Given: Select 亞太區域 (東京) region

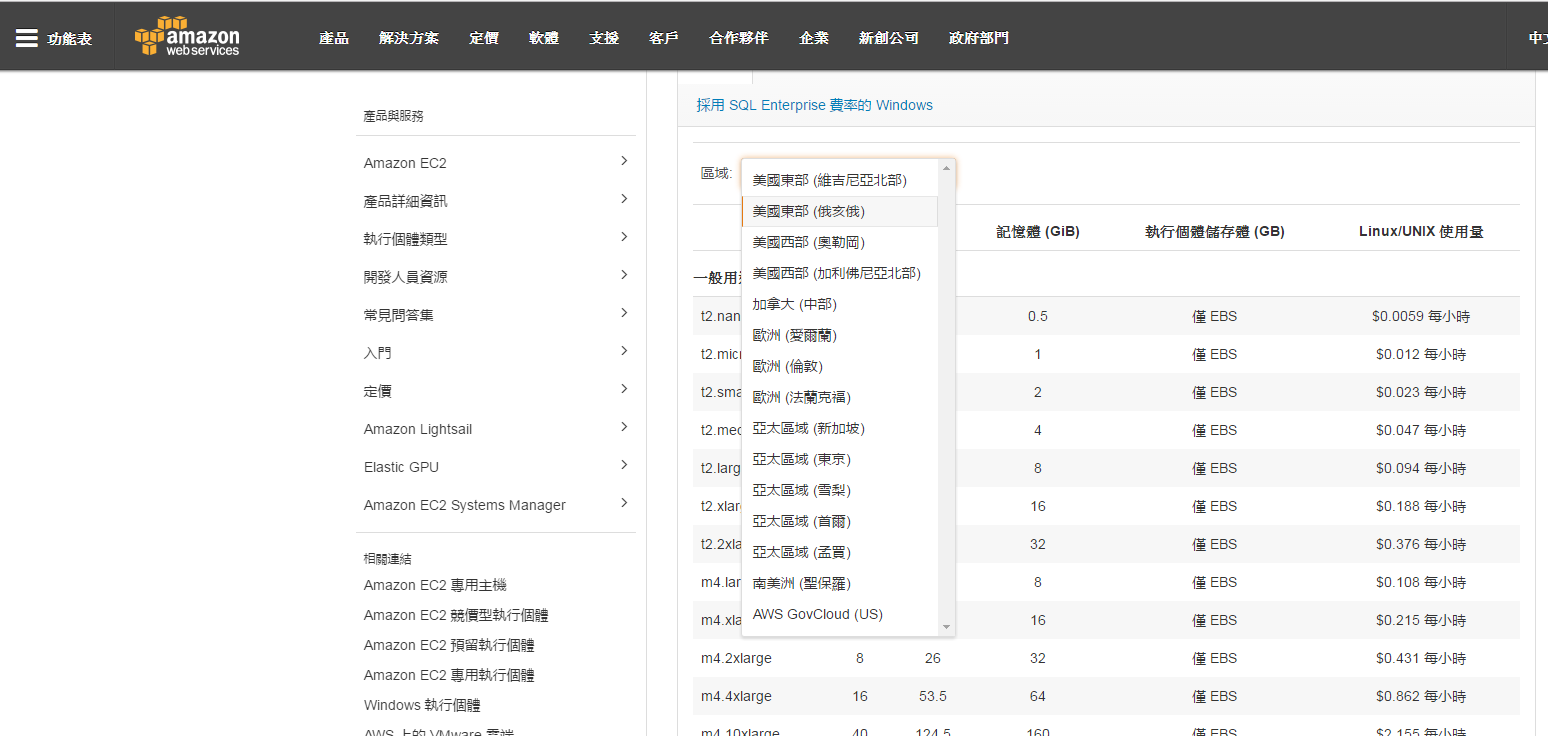Looking at the screenshot, I should click(x=840, y=459).
